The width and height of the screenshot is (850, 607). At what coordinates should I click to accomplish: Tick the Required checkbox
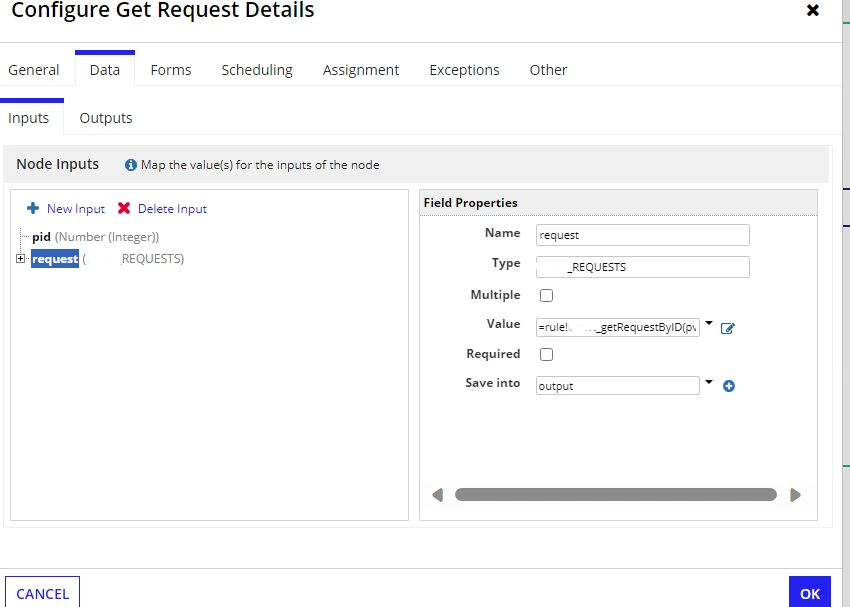[x=546, y=354]
